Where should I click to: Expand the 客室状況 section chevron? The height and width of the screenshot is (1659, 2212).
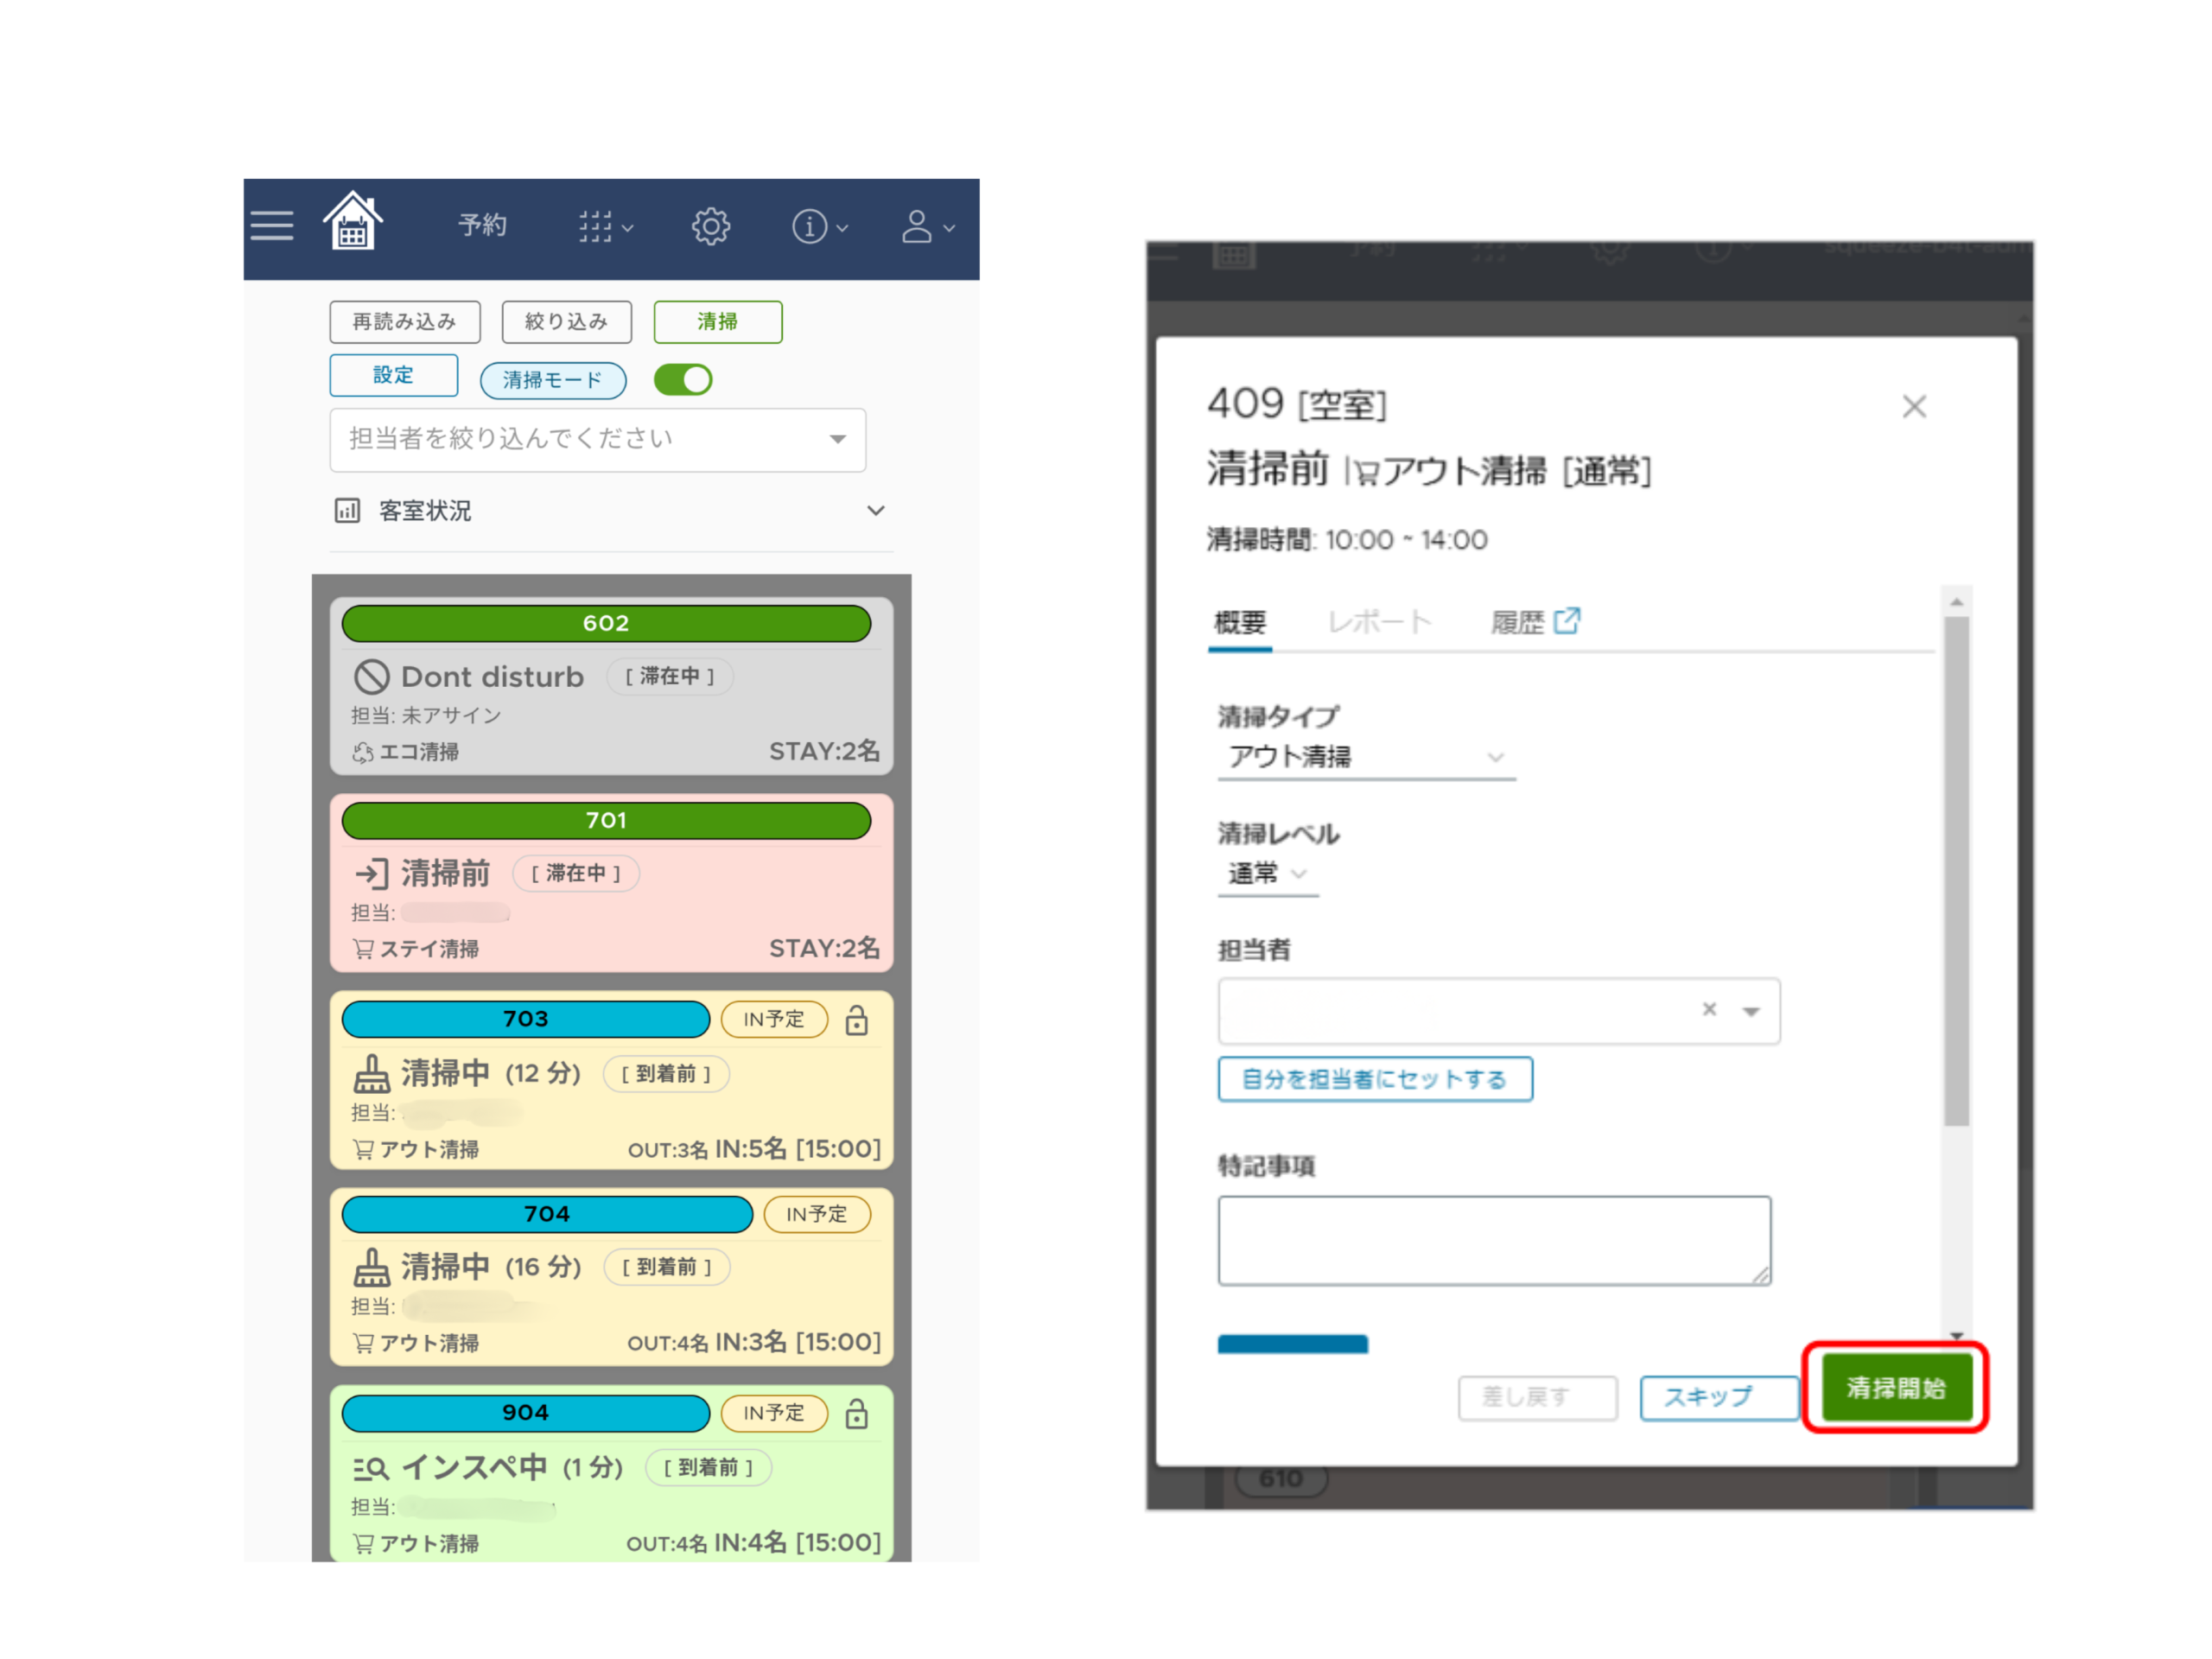click(x=875, y=511)
